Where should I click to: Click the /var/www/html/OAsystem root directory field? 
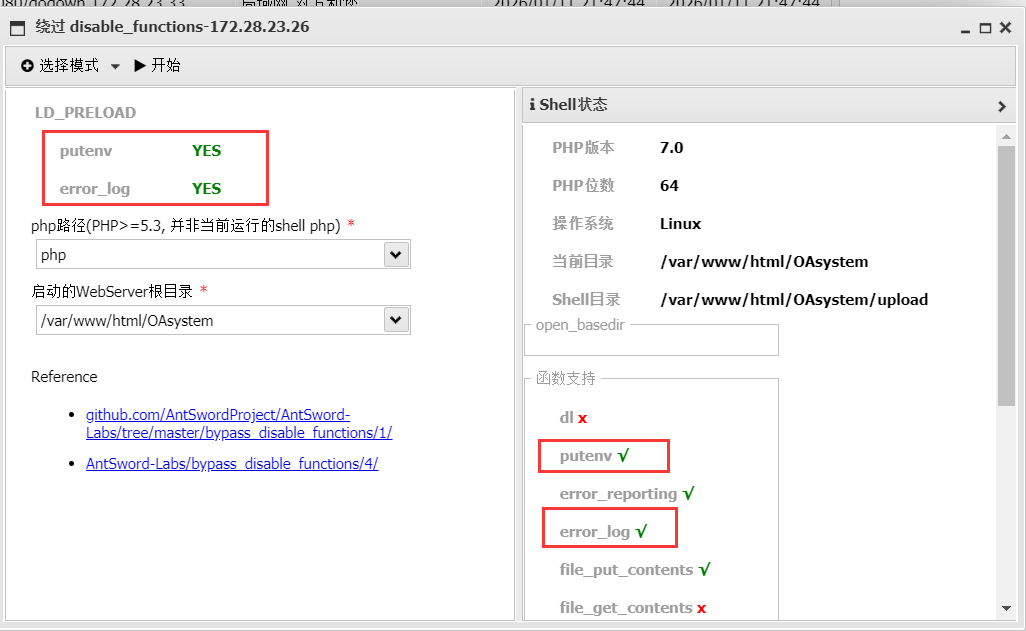pos(209,320)
